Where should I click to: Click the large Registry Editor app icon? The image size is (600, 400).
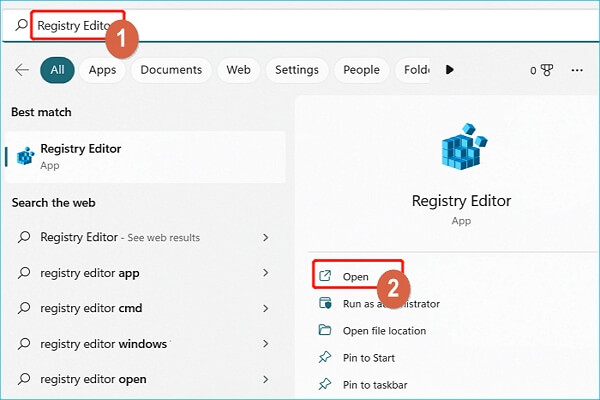tap(464, 146)
